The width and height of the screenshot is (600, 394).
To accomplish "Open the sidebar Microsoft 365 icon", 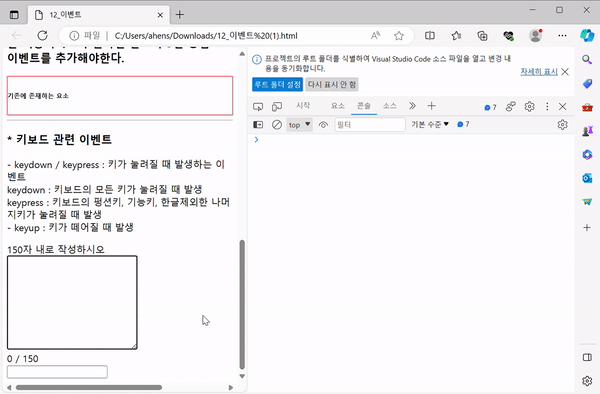I will coord(587,155).
